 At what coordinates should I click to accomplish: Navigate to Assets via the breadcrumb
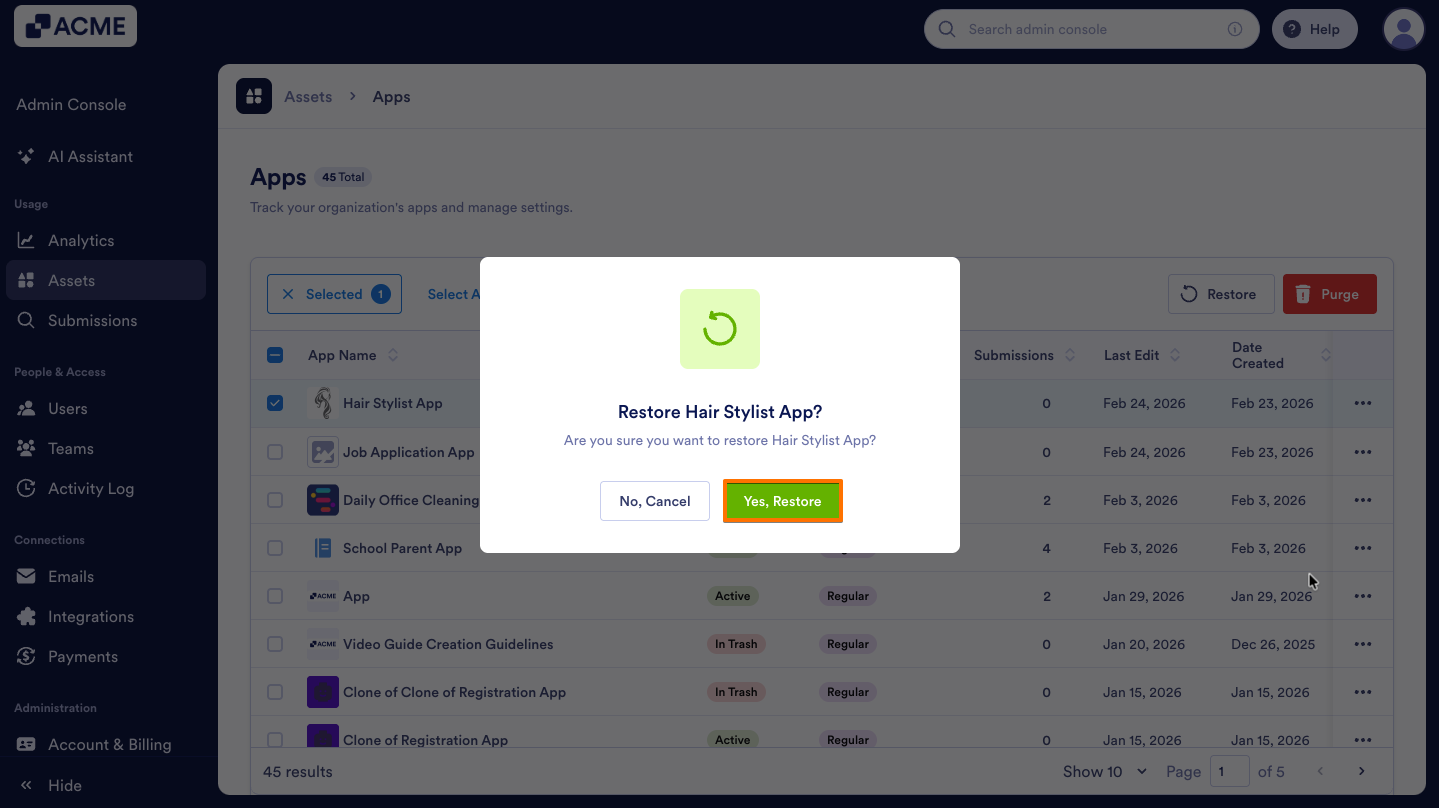click(308, 96)
